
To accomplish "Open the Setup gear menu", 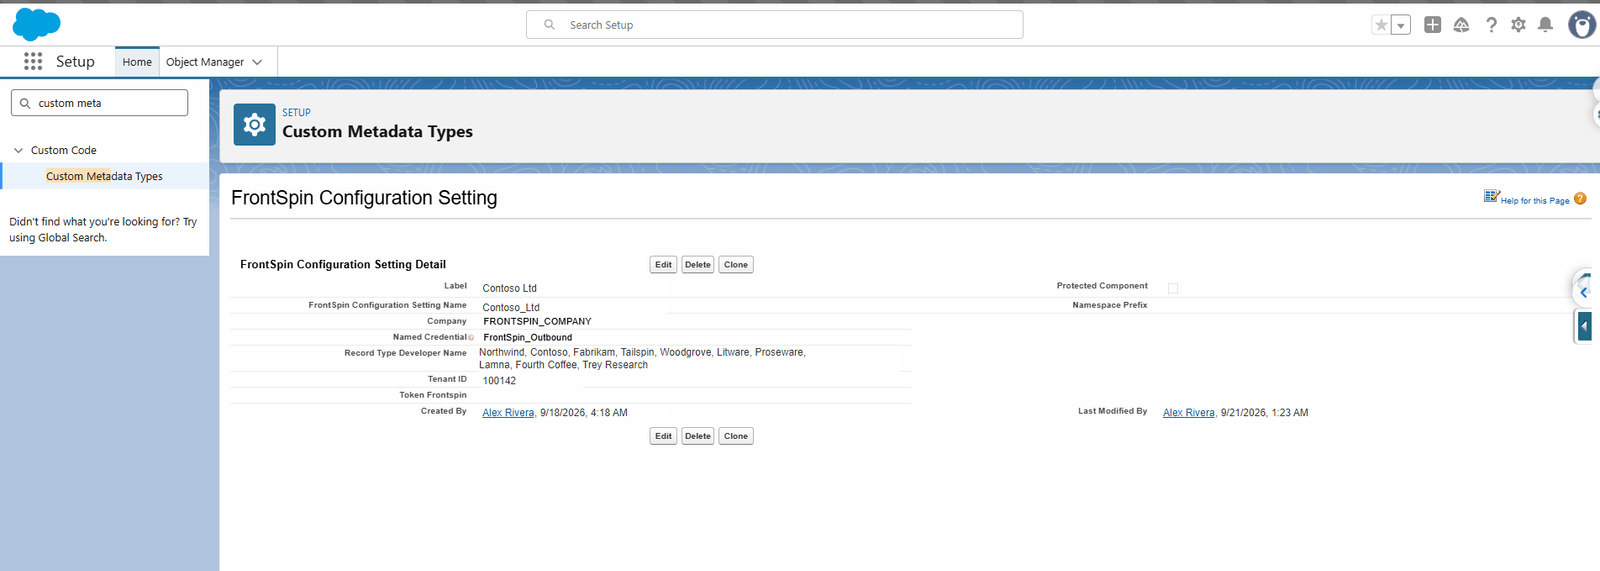I will click(x=1518, y=25).
